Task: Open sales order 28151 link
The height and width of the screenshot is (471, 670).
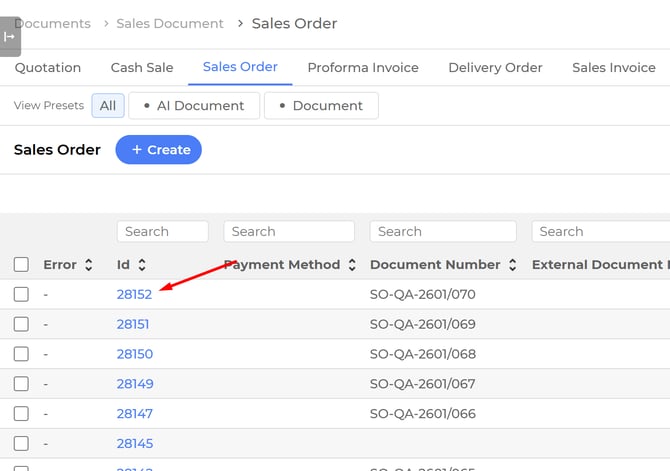Action: click(133, 324)
